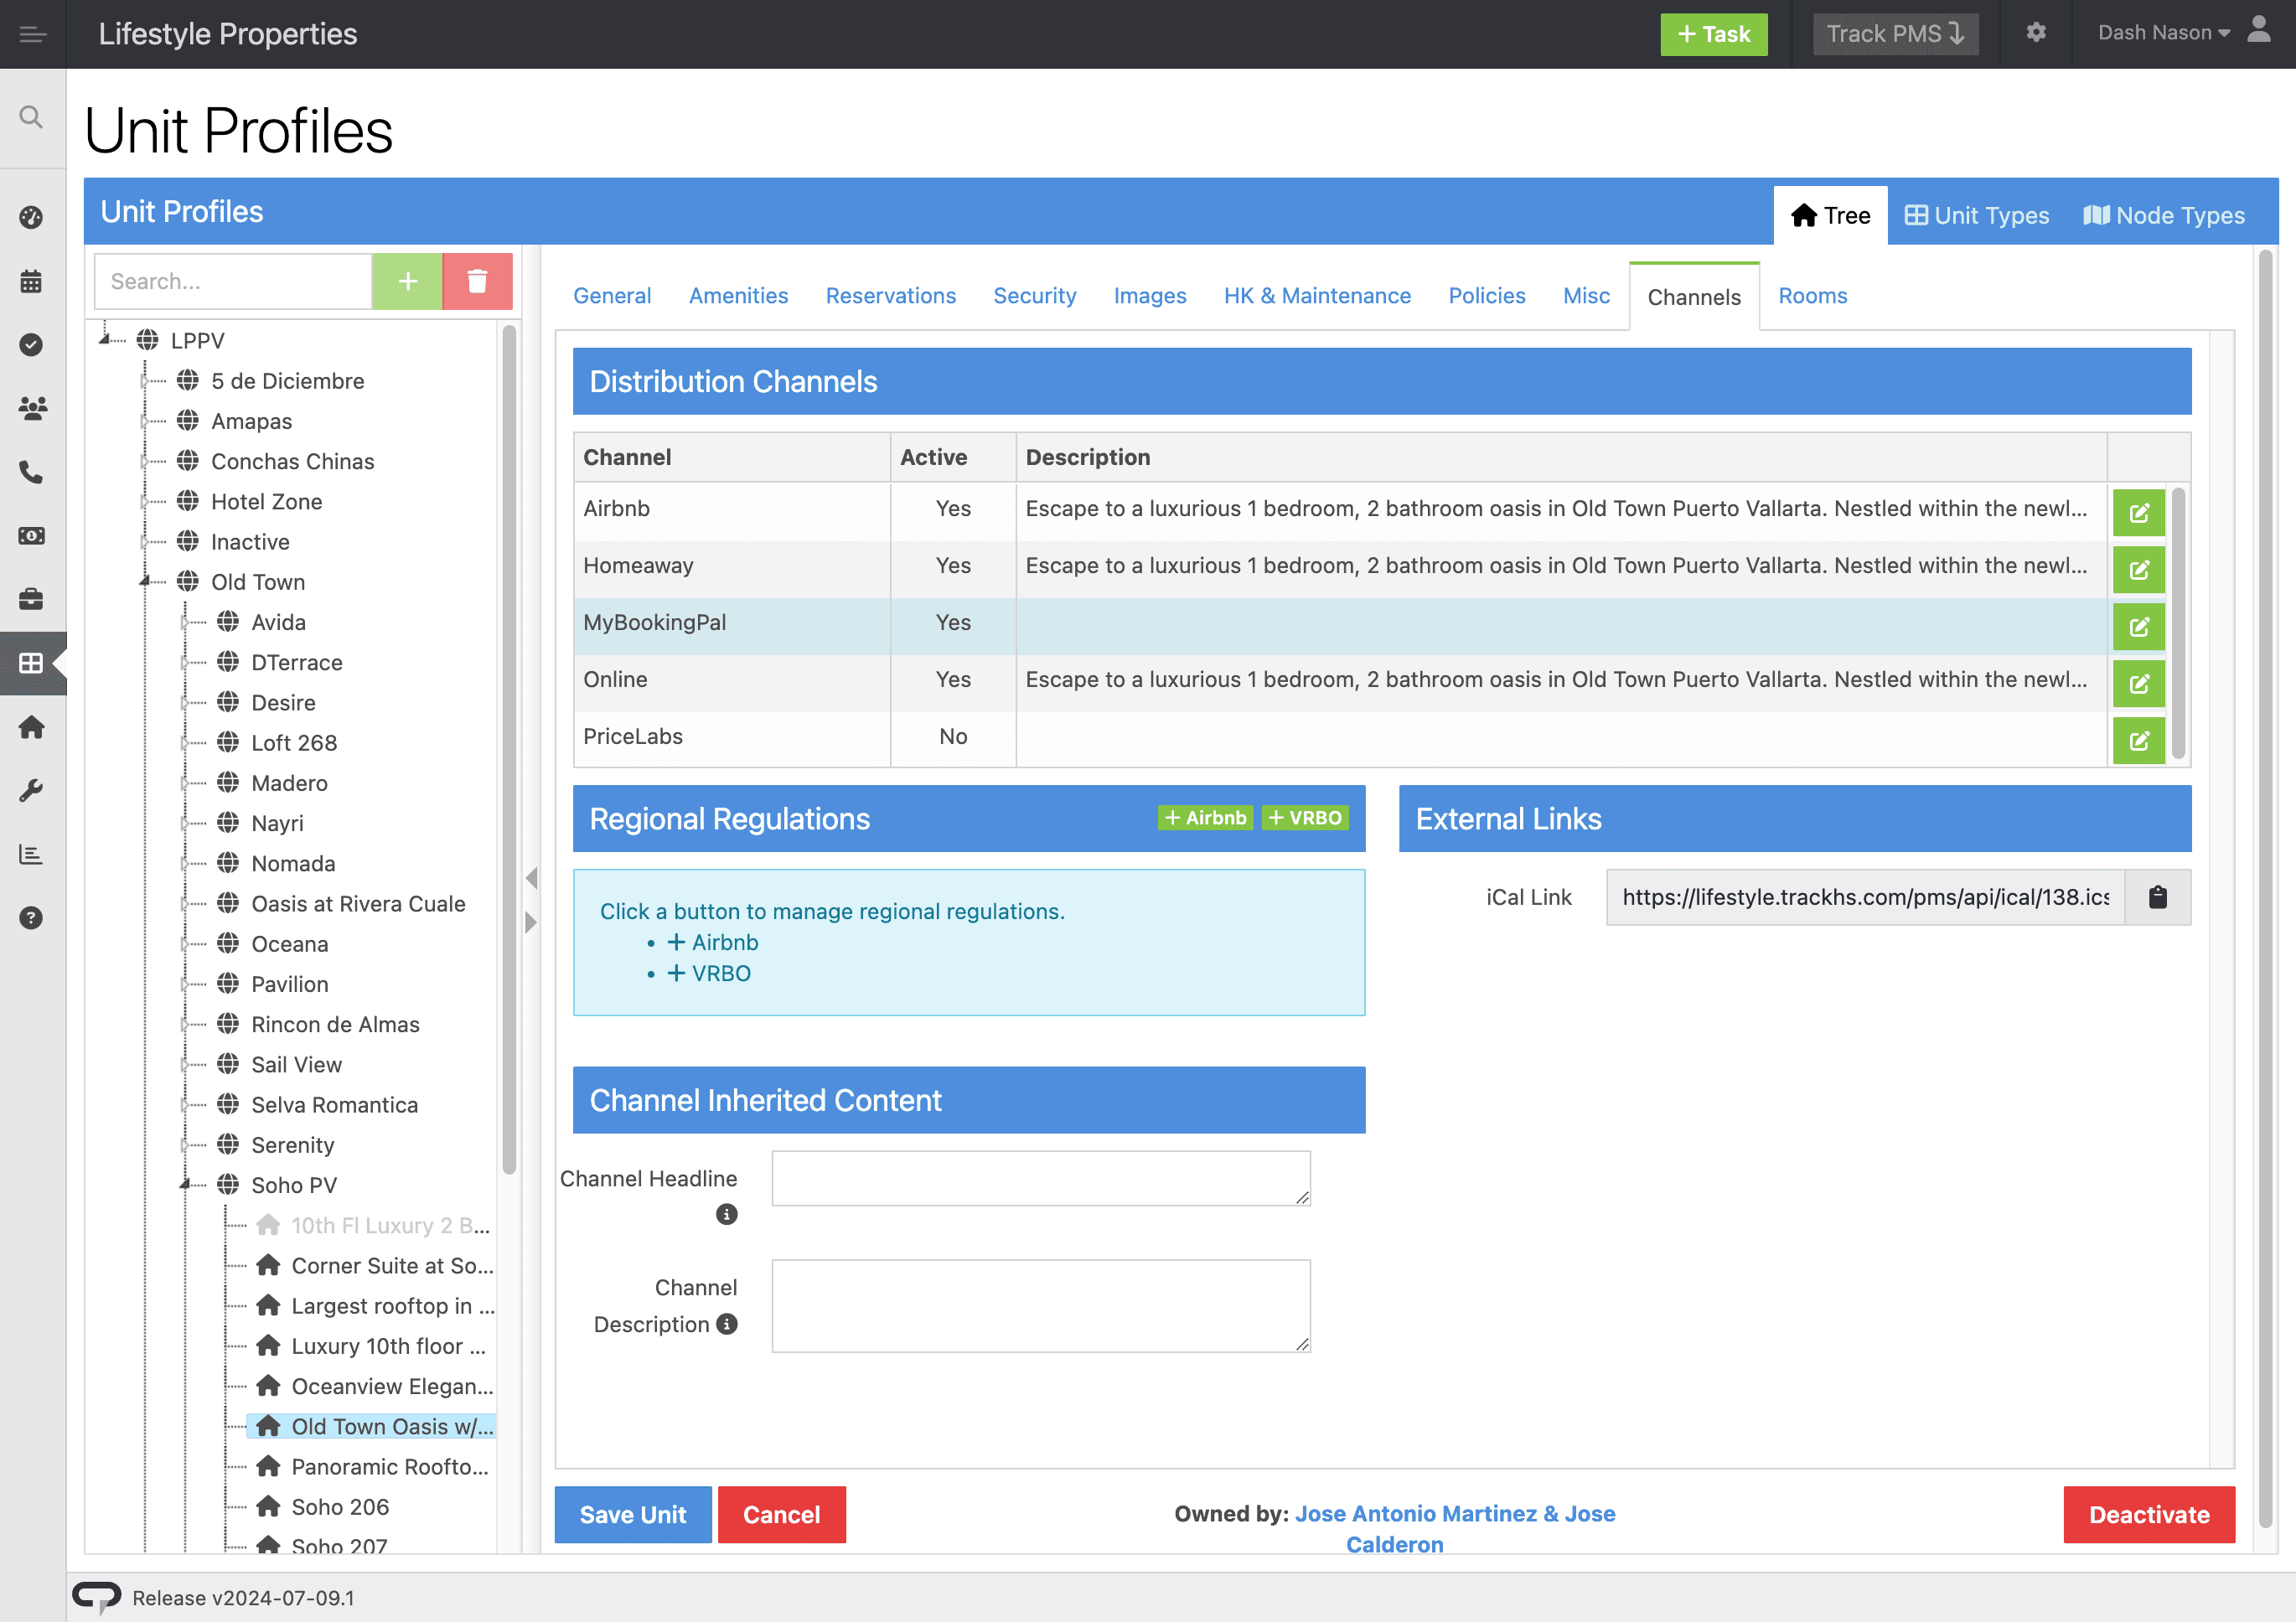Click green + VRBO button in Regional Regulations header

pyautogui.click(x=1304, y=818)
